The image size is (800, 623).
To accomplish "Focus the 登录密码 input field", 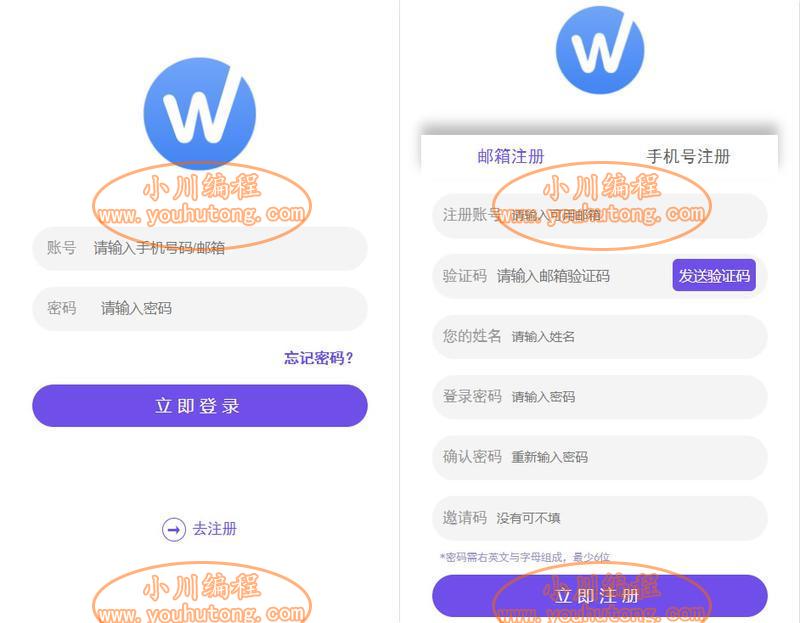I will click(599, 397).
